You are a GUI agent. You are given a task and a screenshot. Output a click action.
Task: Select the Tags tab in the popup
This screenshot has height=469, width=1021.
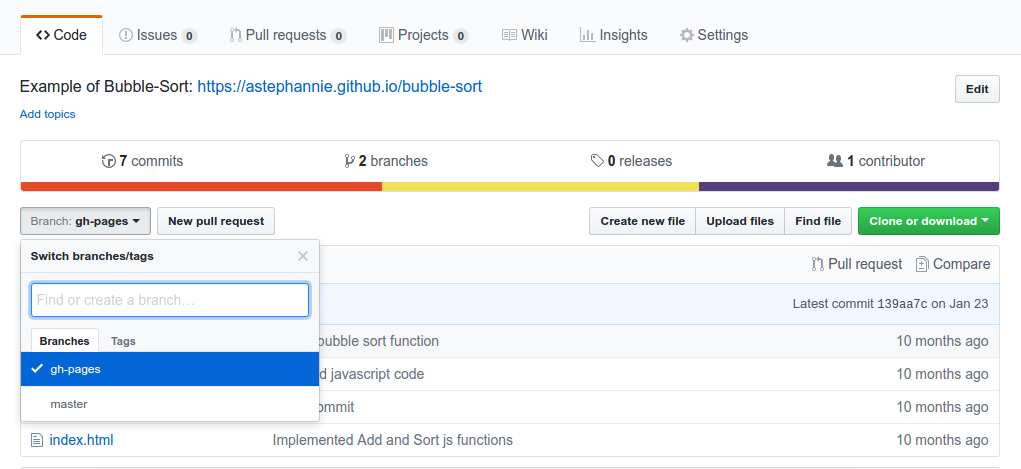[x=123, y=341]
